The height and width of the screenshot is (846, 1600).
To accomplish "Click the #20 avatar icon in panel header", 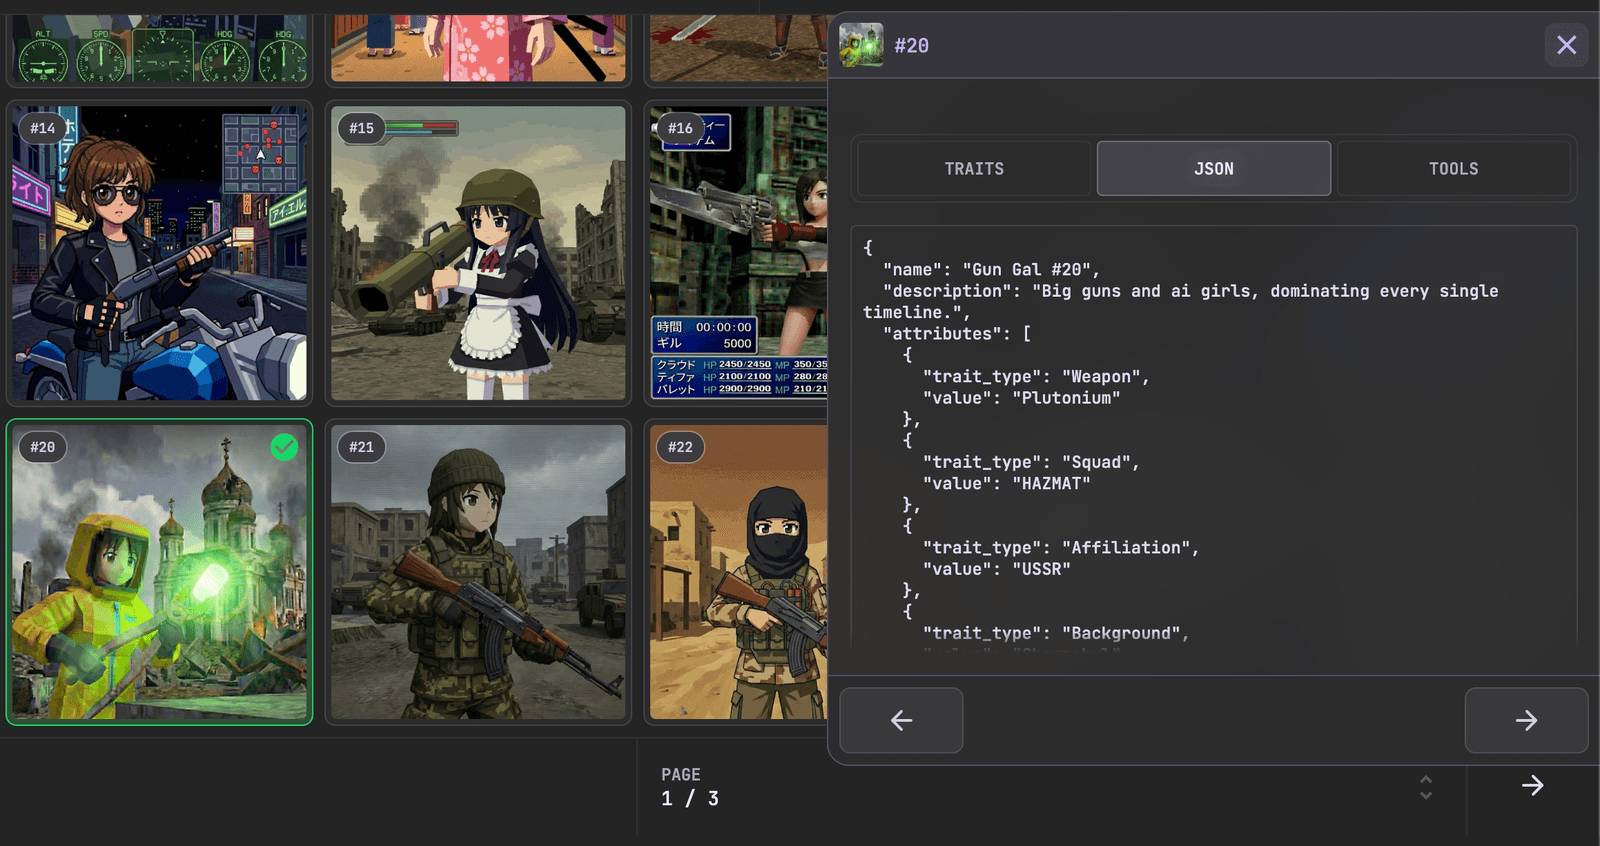I will (861, 45).
